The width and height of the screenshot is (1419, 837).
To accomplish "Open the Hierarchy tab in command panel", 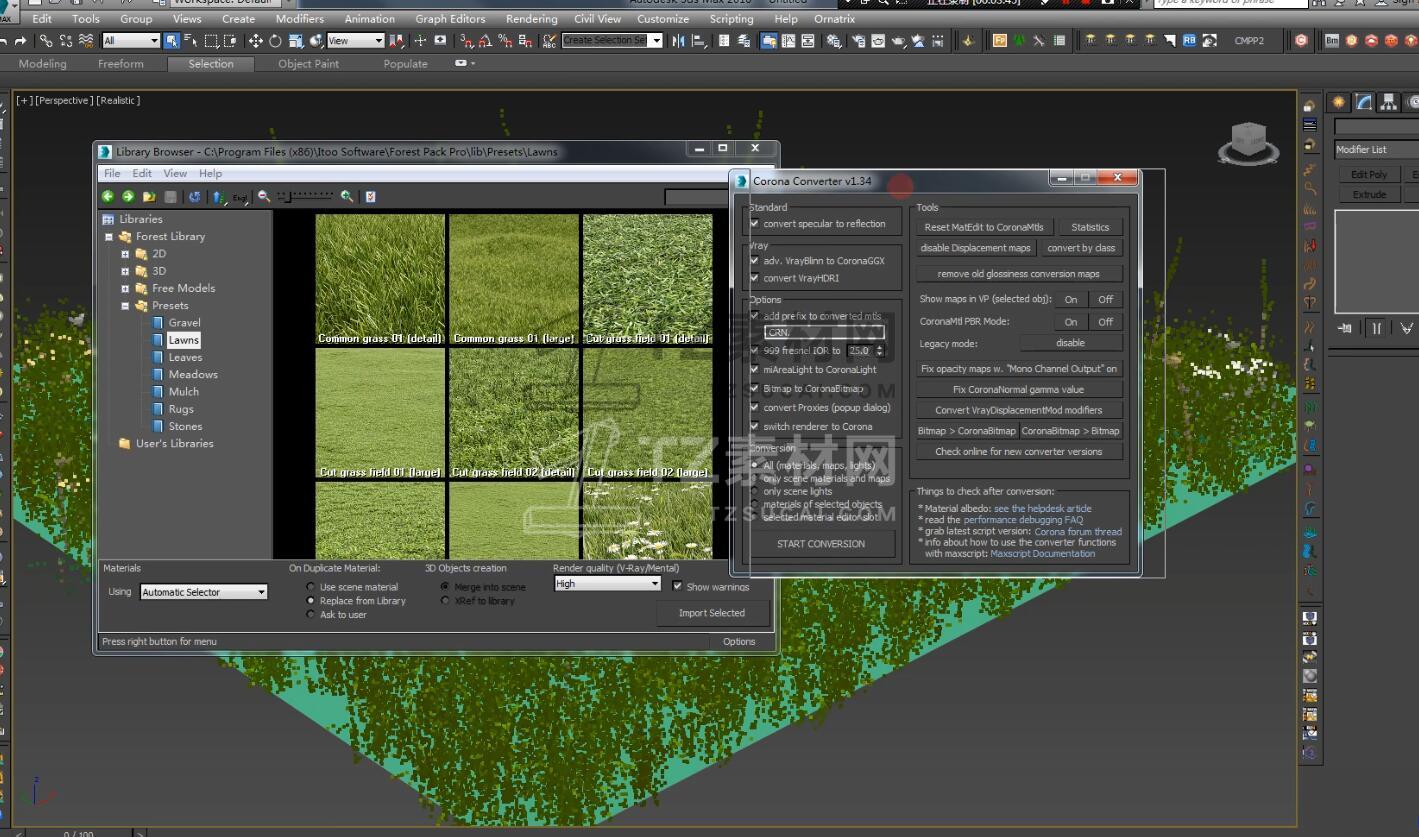I will [x=1388, y=102].
